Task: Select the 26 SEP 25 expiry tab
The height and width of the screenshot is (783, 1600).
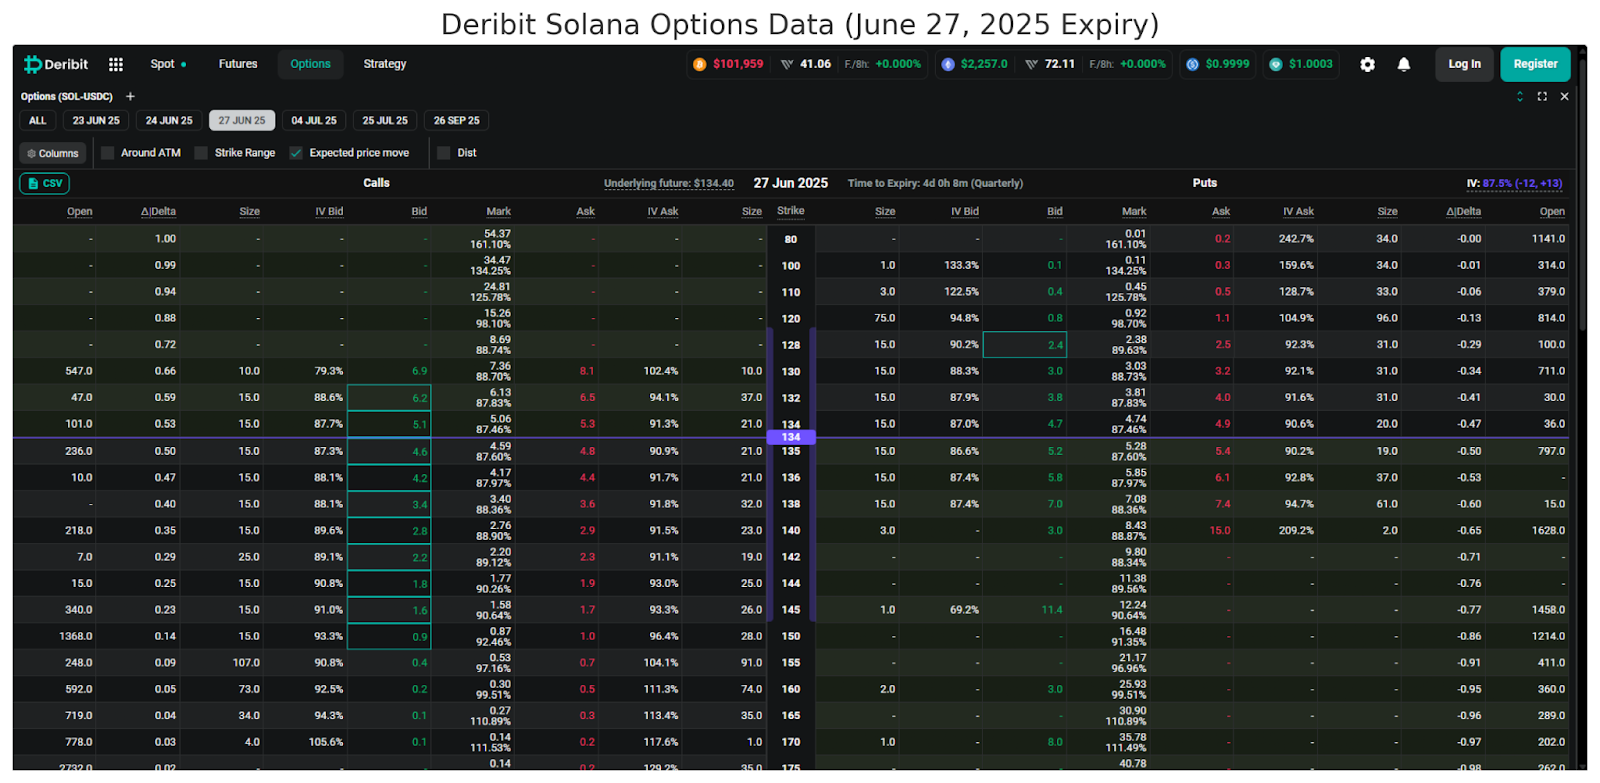Action: click(x=456, y=120)
